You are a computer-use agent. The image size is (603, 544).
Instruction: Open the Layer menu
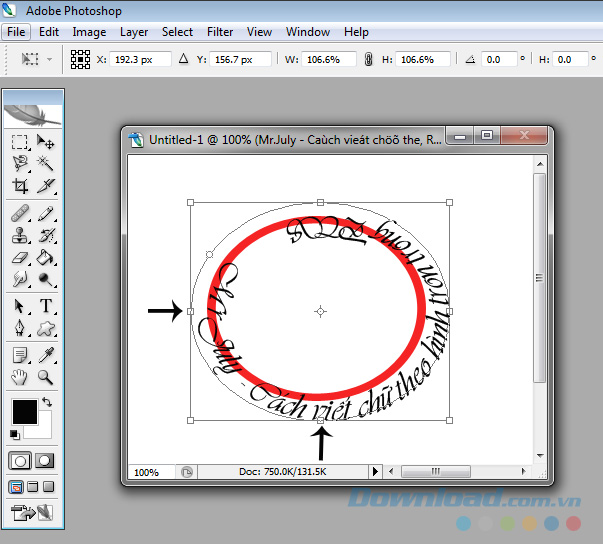[134, 32]
